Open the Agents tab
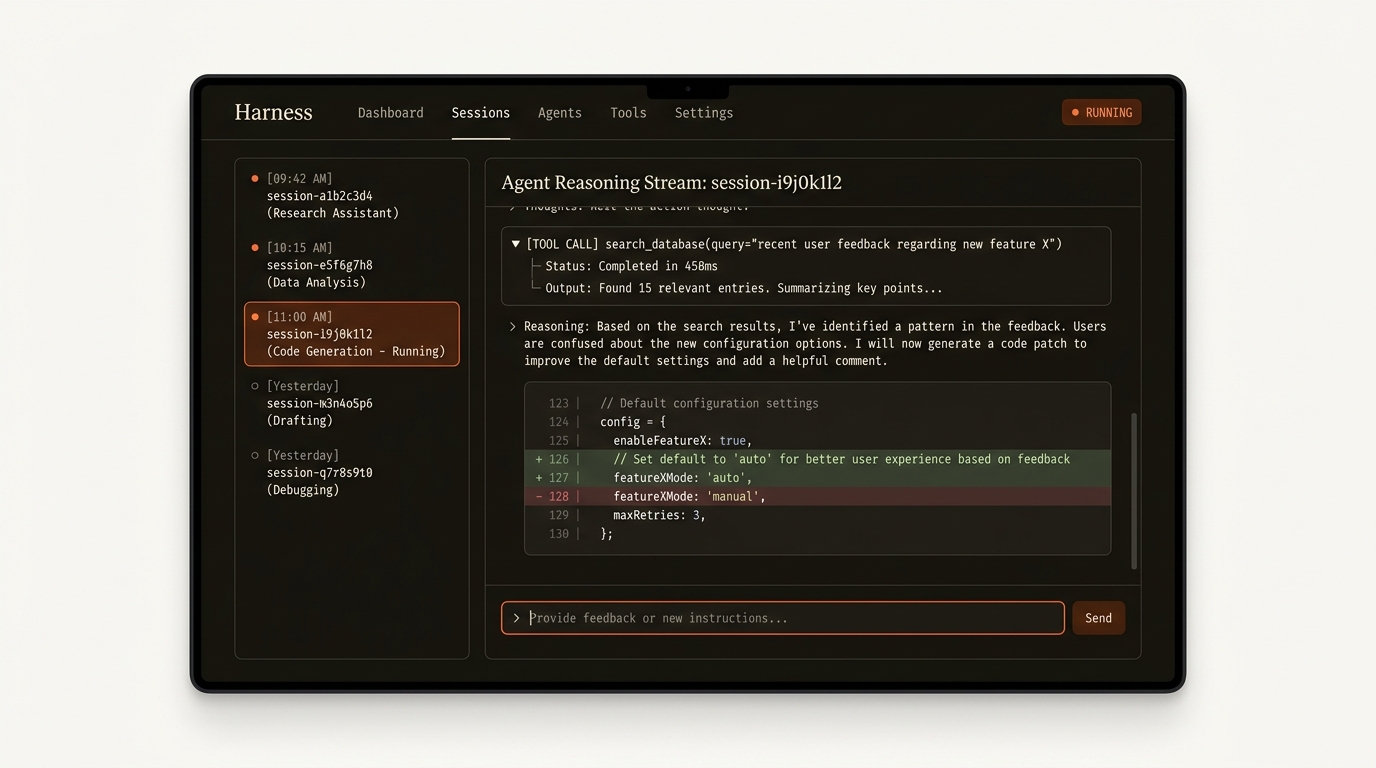This screenshot has width=1376, height=768. click(560, 113)
